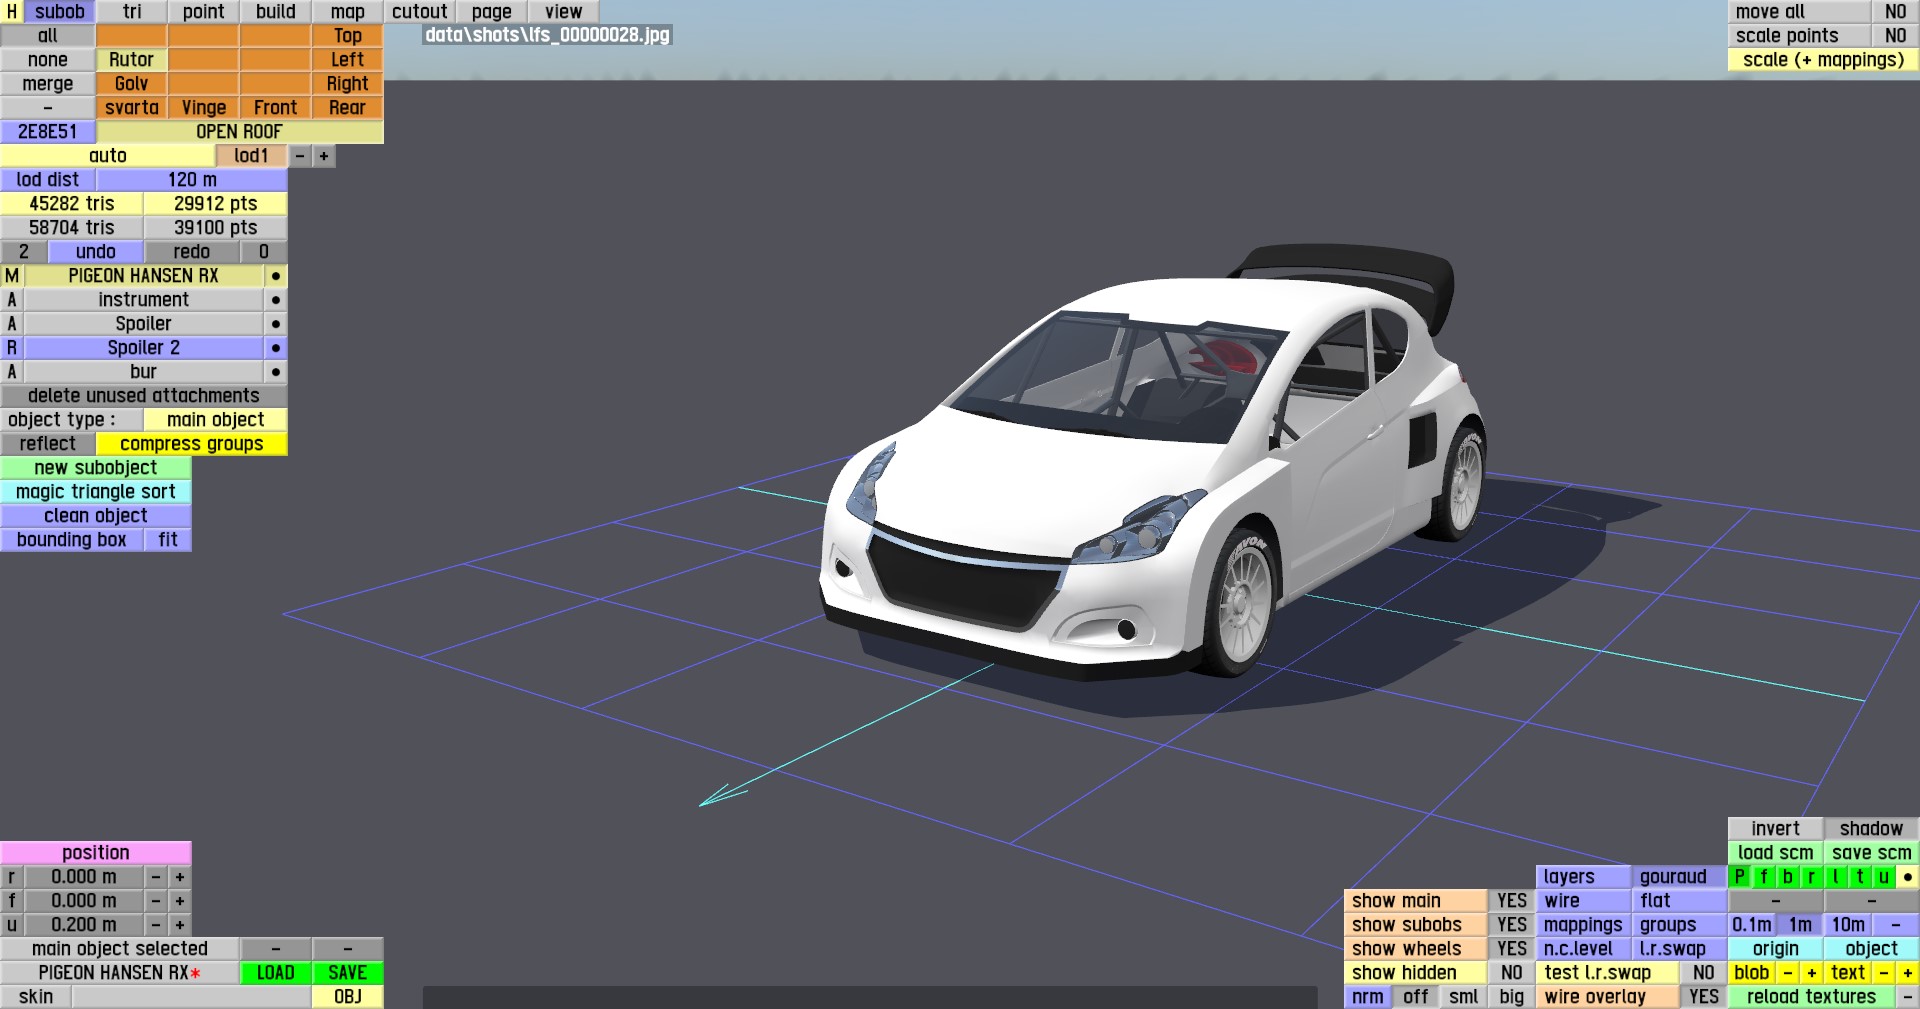Toggle show hidden NO value
The image size is (1920, 1009).
point(1511,973)
